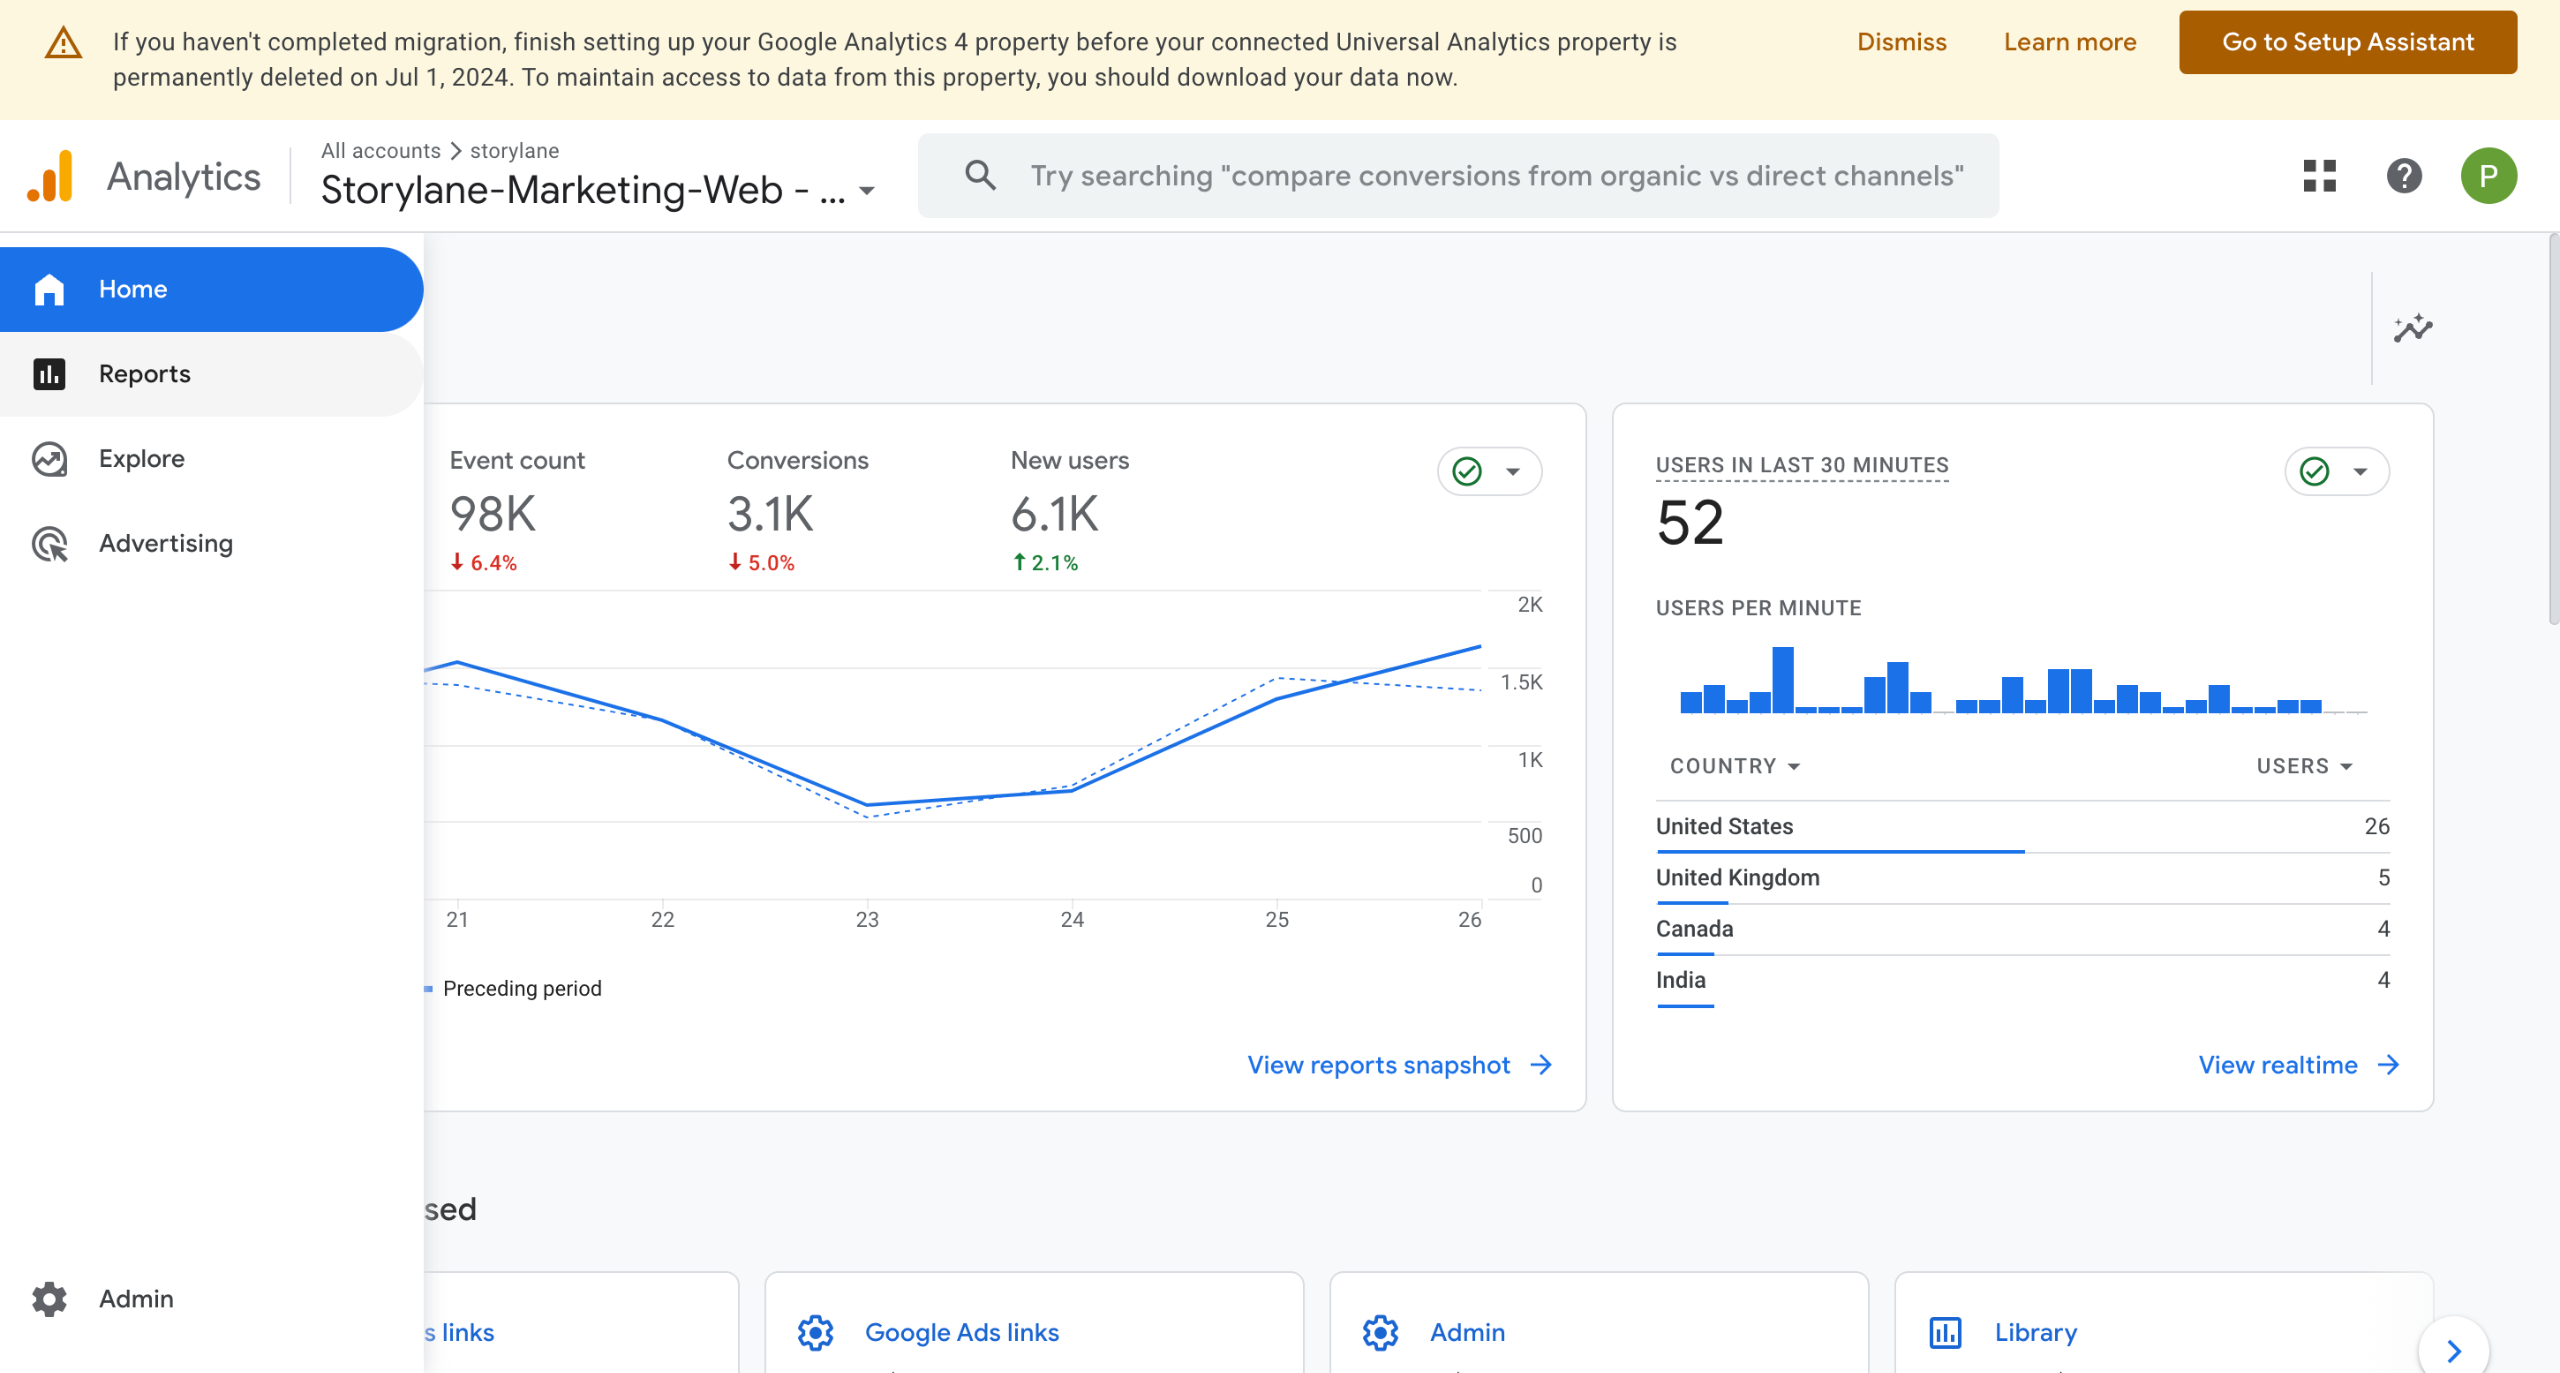Click the Library card icon
Viewport: 2560px width, 1373px height.
pos(1945,1332)
